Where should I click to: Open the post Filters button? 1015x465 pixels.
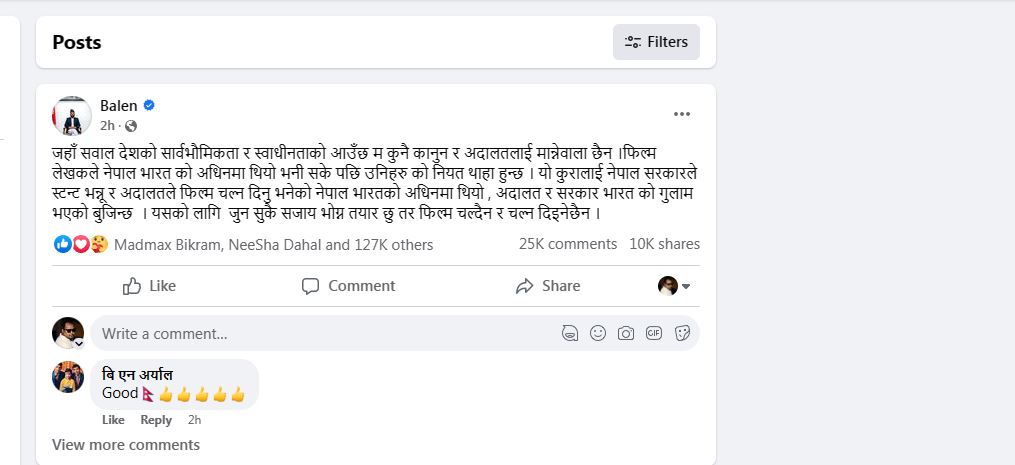point(656,42)
